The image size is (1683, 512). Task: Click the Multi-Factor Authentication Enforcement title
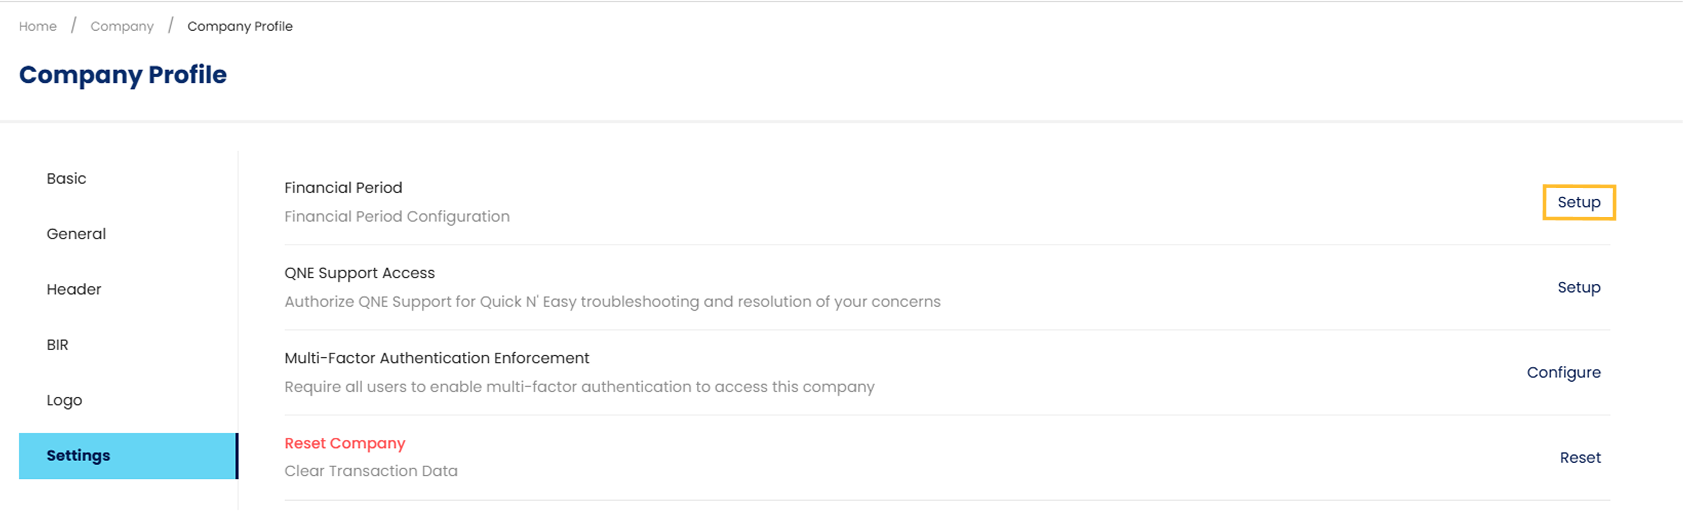437,358
